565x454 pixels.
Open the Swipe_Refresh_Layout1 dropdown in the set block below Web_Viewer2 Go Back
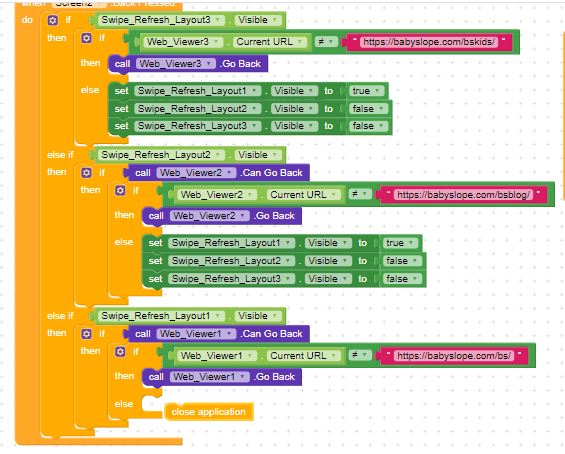pyautogui.click(x=231, y=243)
